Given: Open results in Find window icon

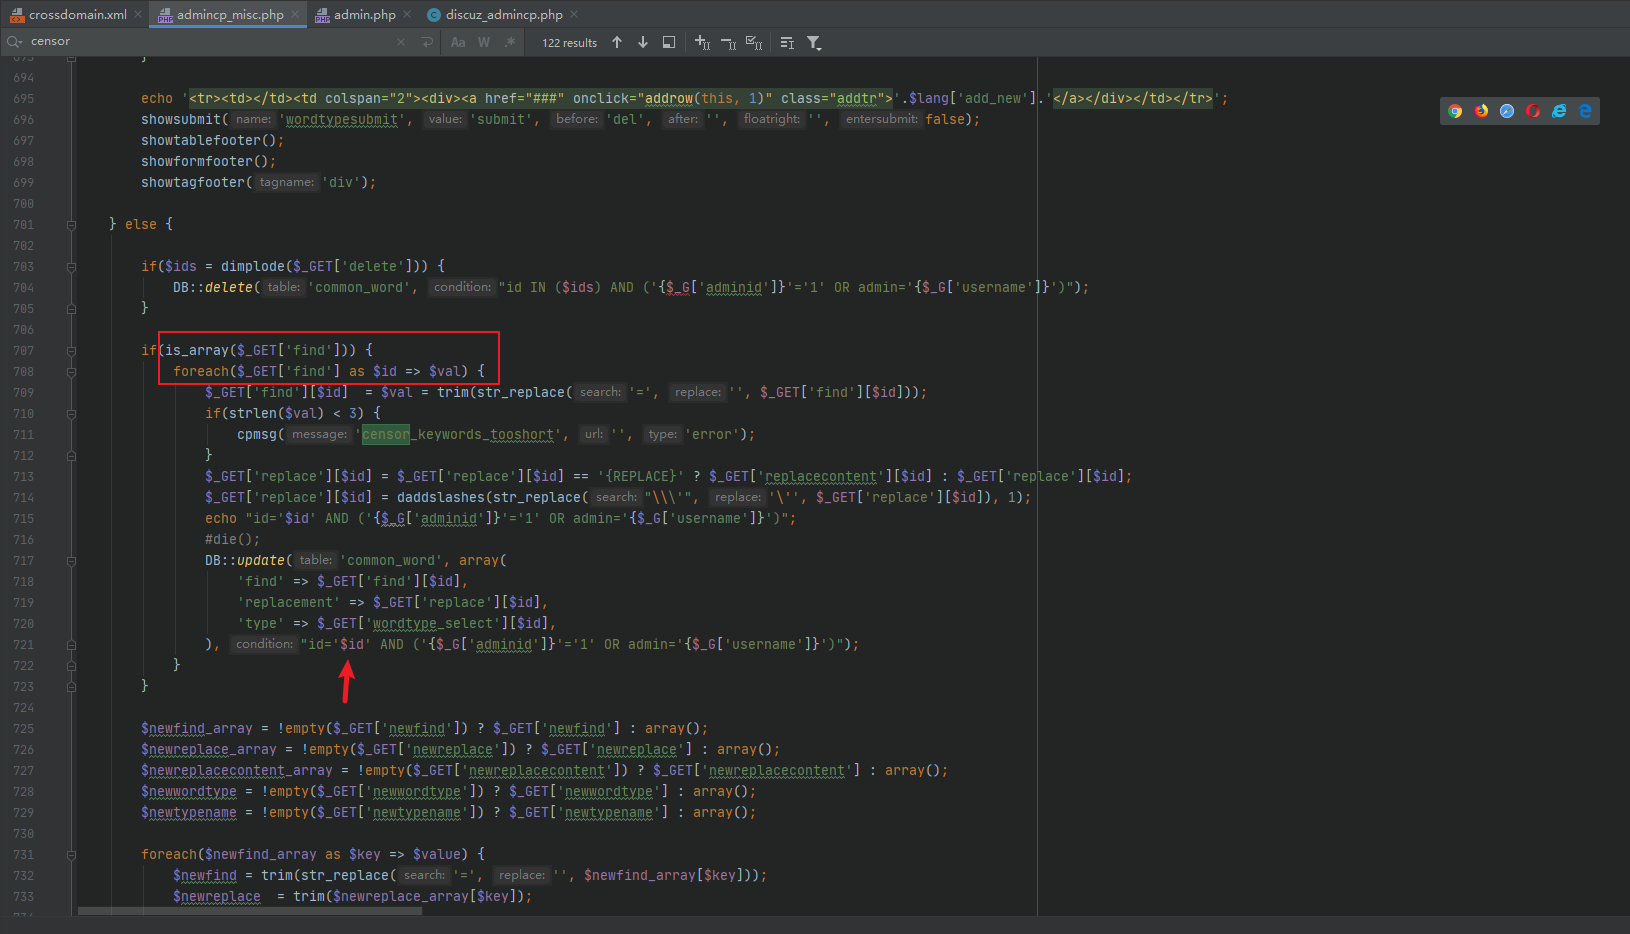Looking at the screenshot, I should pyautogui.click(x=669, y=42).
